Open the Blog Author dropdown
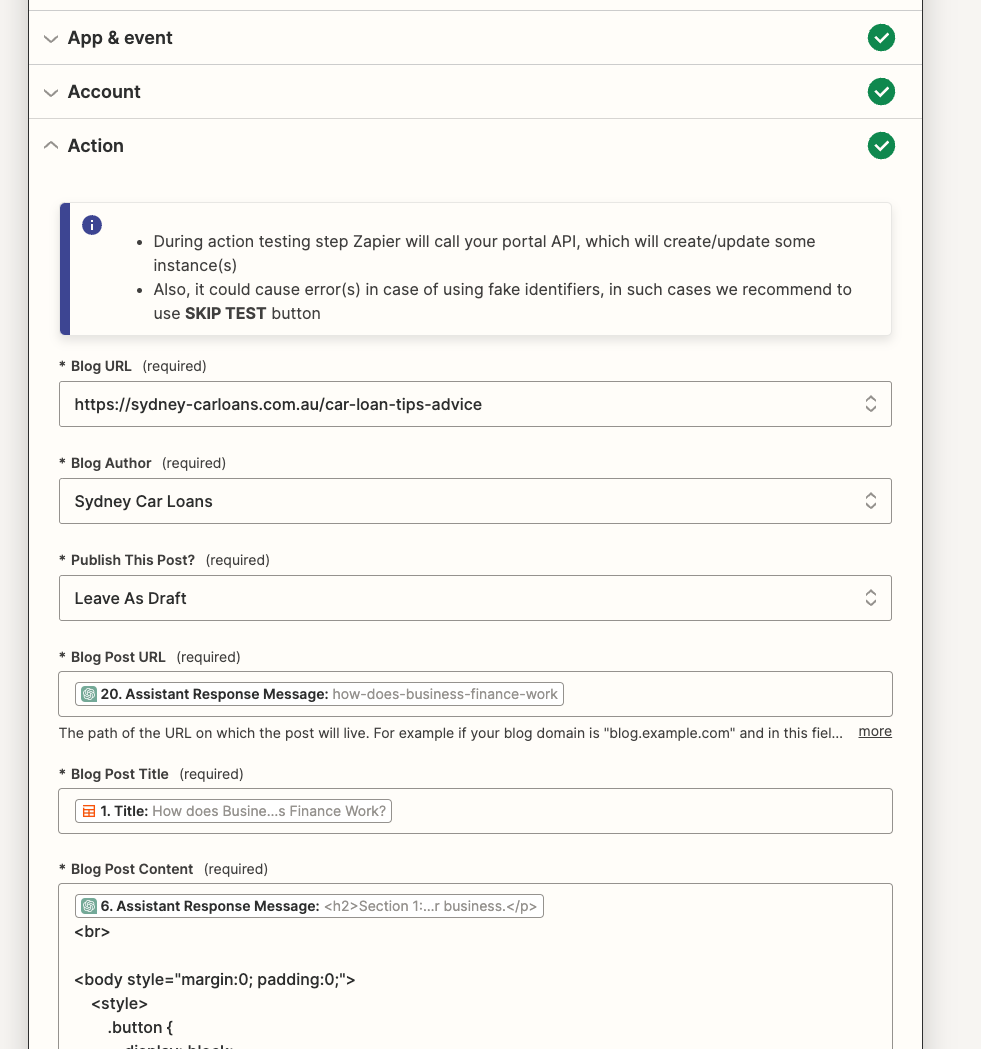The height and width of the screenshot is (1049, 981). [475, 501]
